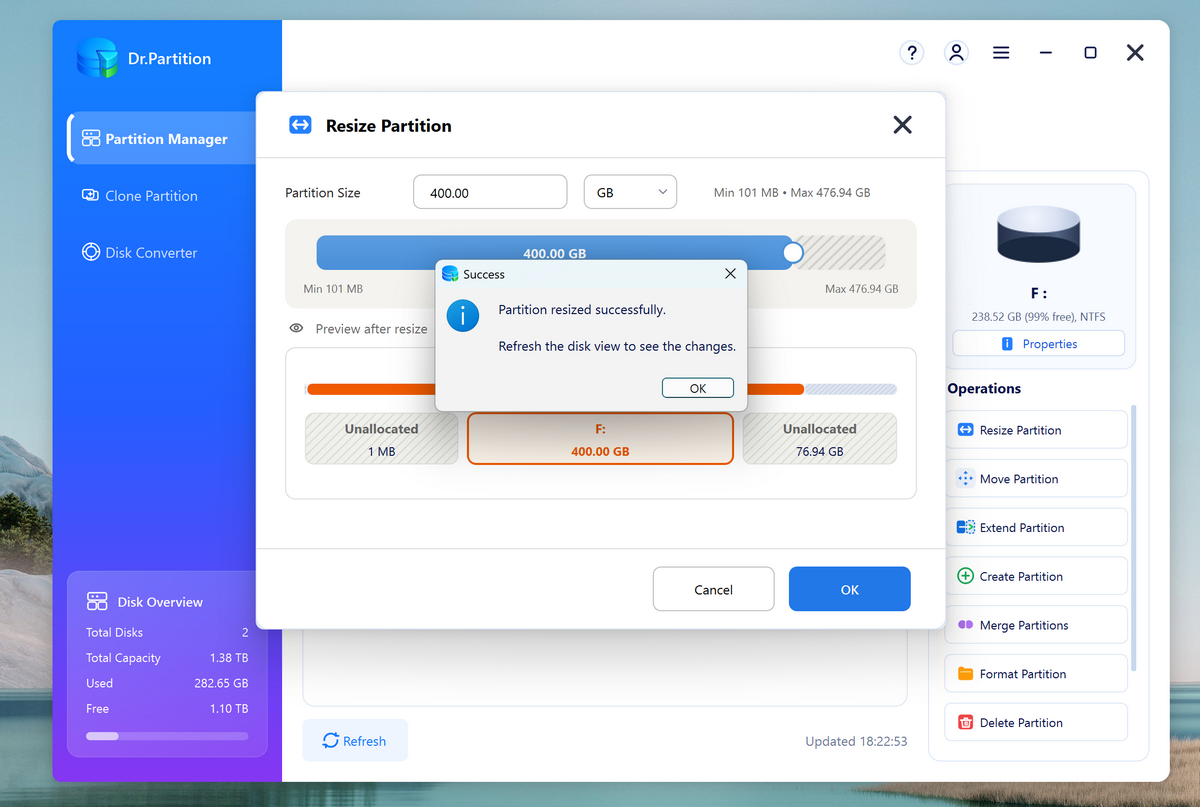Open the hamburger menu

click(1001, 52)
